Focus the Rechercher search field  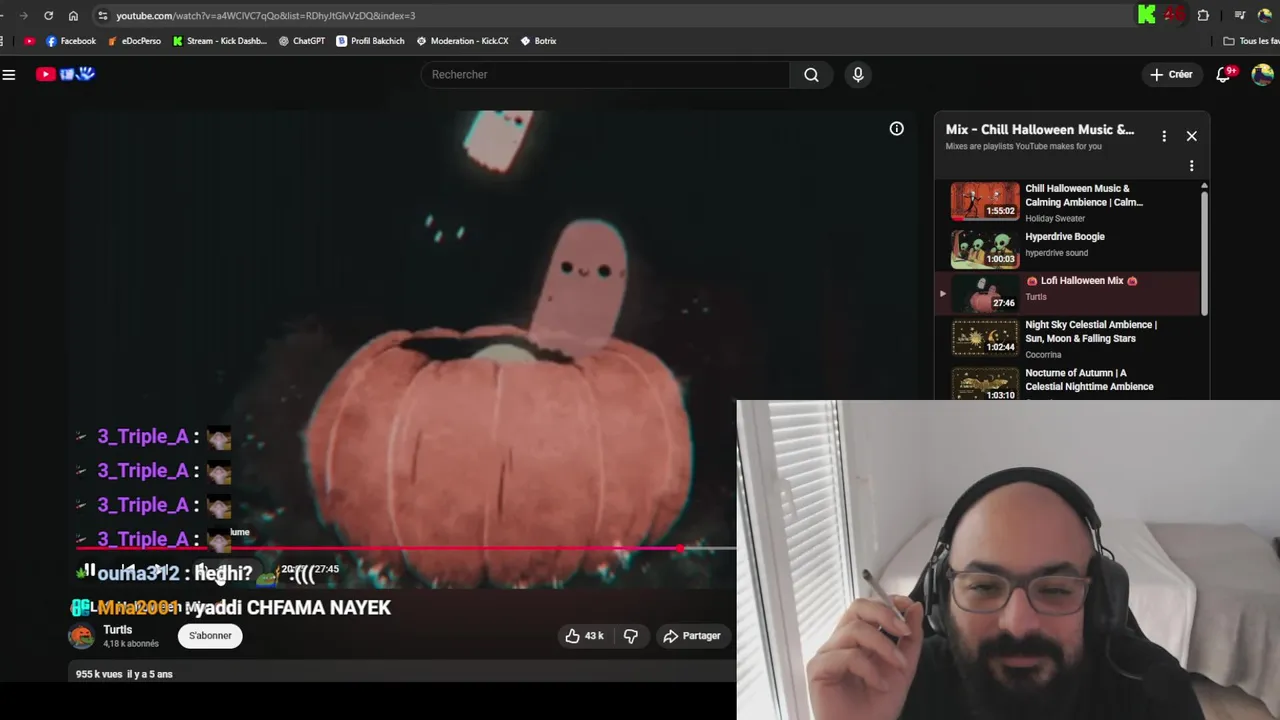605,74
